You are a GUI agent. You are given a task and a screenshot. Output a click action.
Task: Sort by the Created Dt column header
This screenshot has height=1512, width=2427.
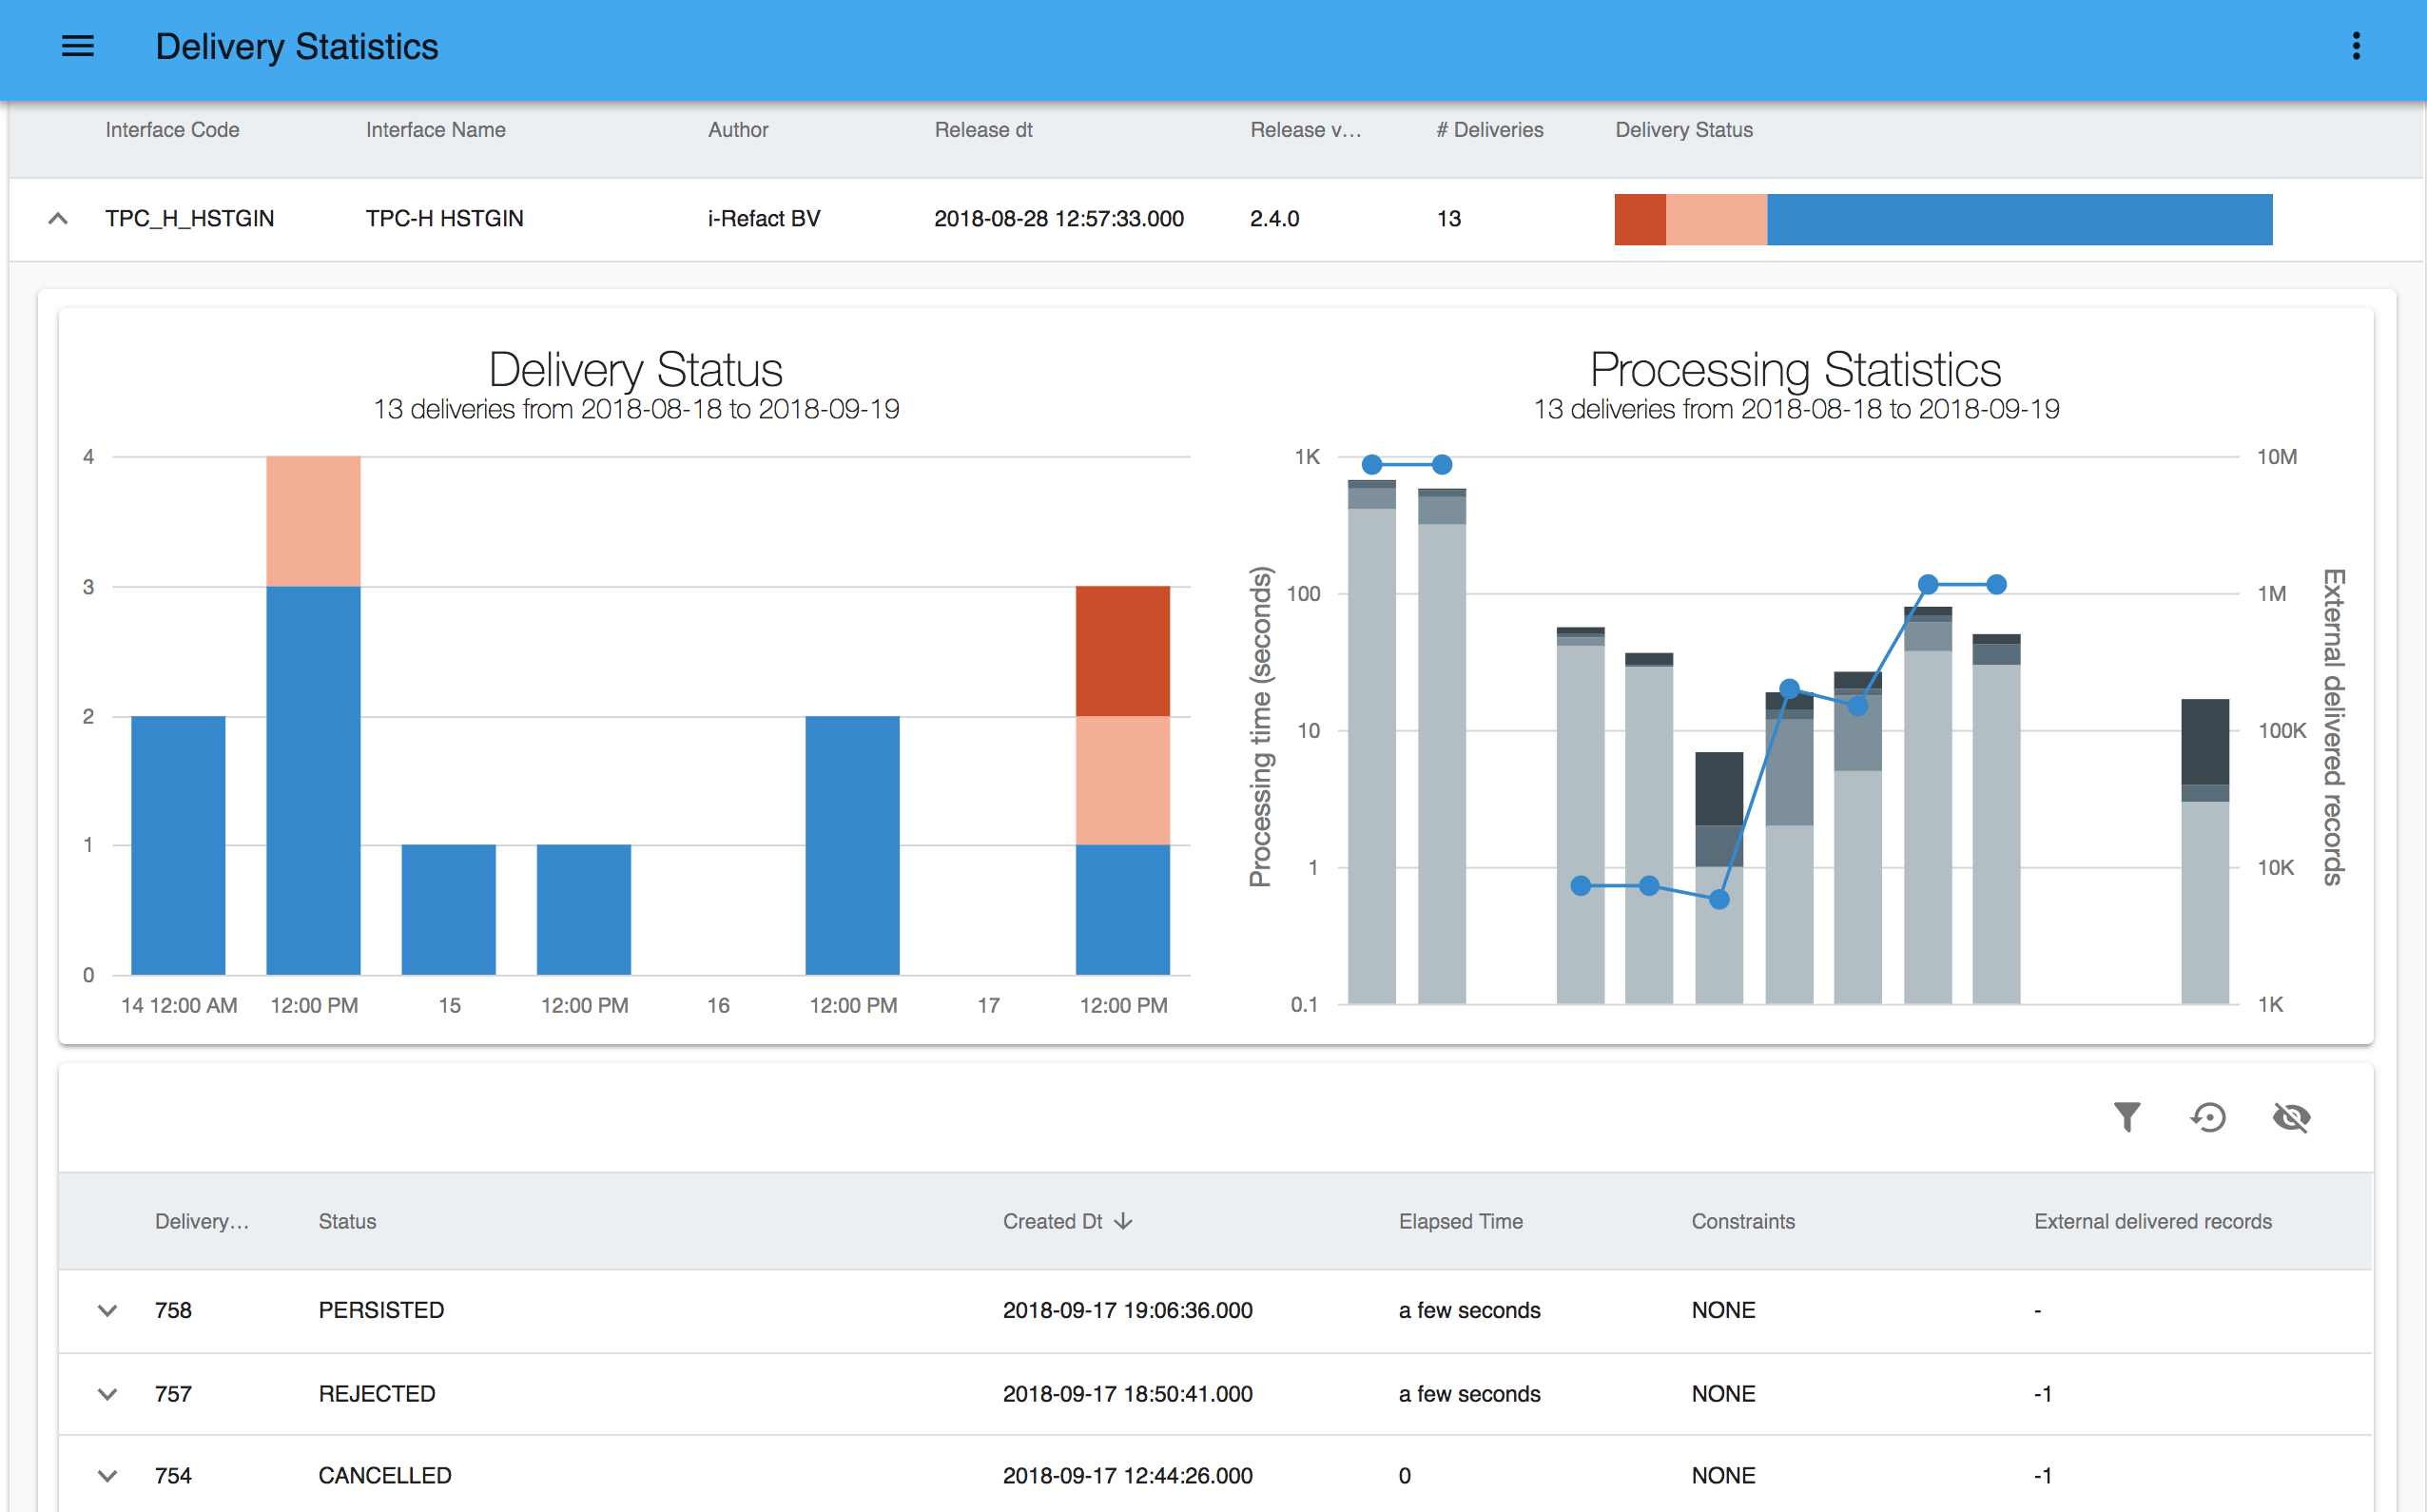(1052, 1221)
